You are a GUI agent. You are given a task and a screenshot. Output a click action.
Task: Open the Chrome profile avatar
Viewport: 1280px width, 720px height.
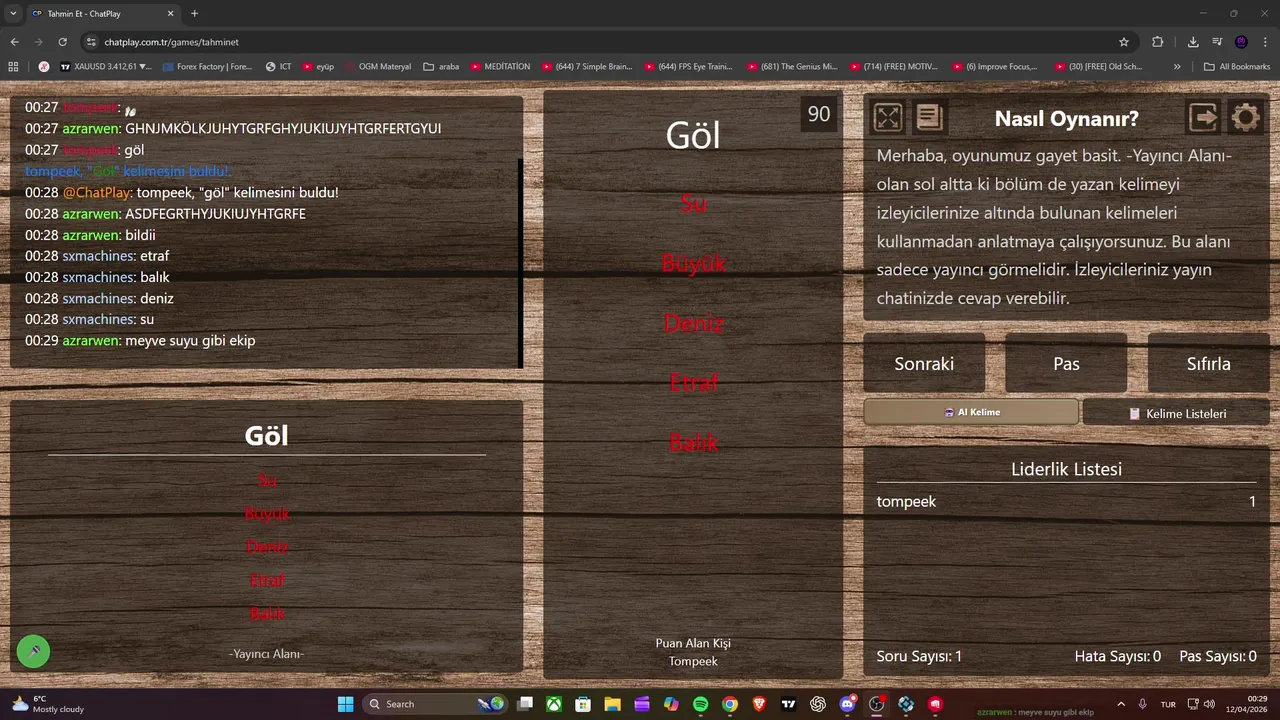(x=1241, y=42)
